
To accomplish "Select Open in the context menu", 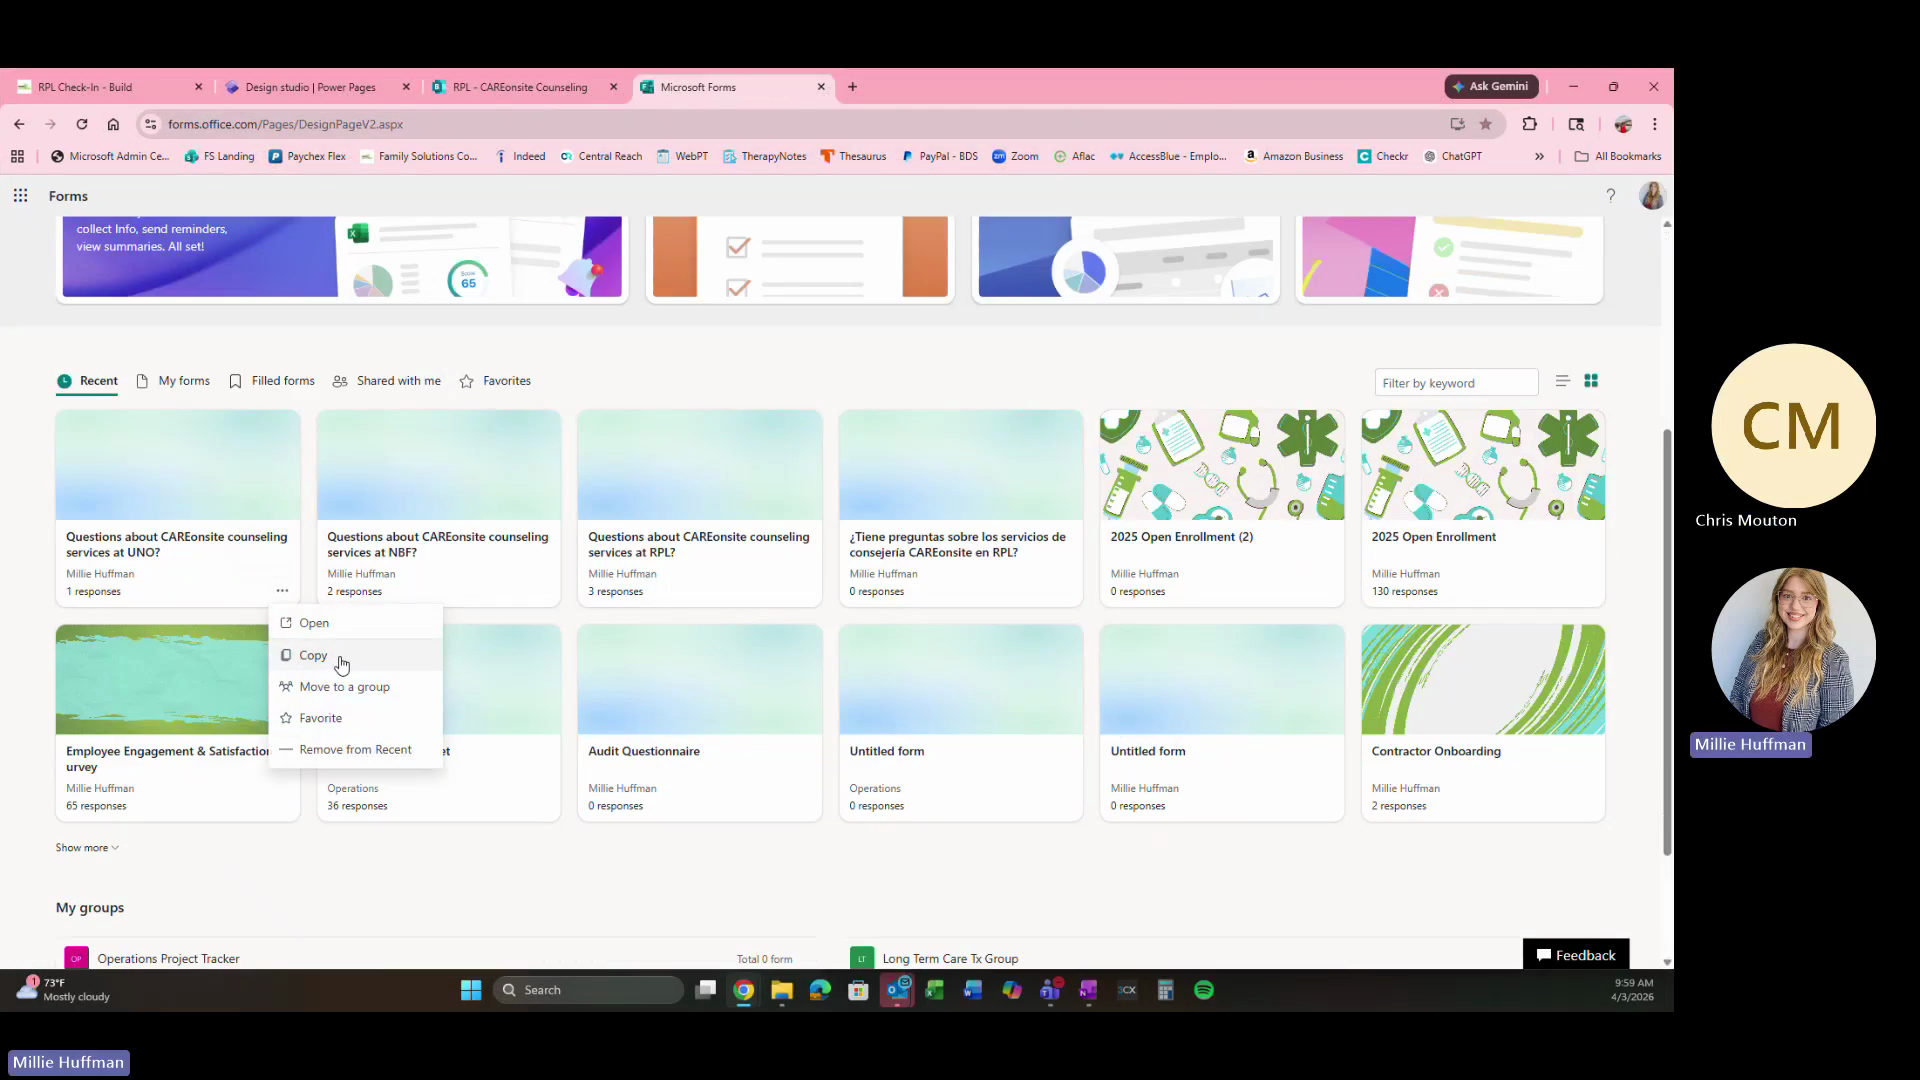I will pos(355,623).
